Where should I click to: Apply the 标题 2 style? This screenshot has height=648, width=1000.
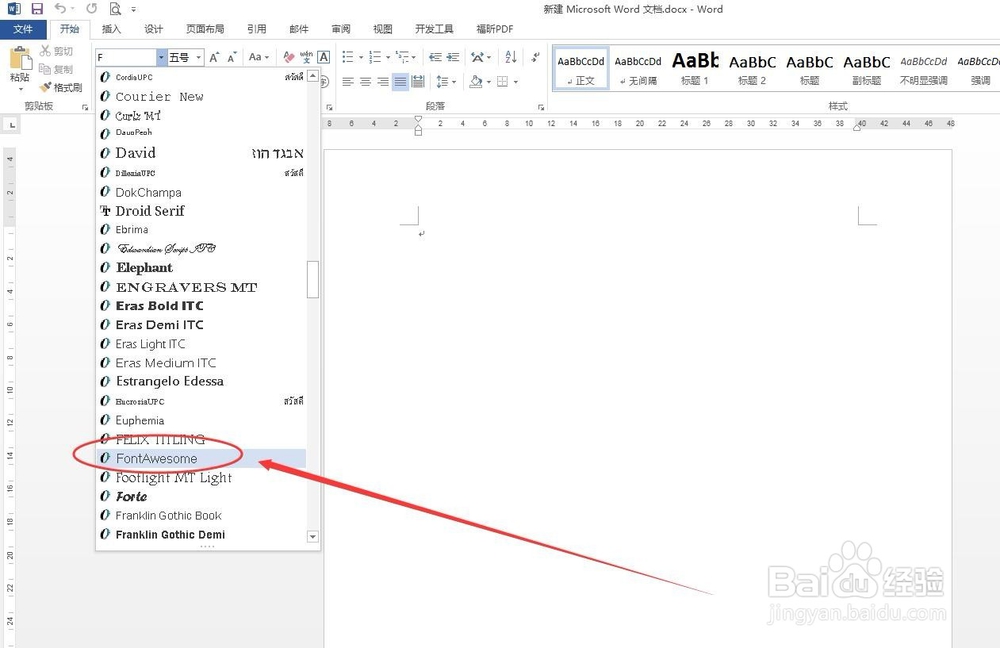(x=752, y=68)
